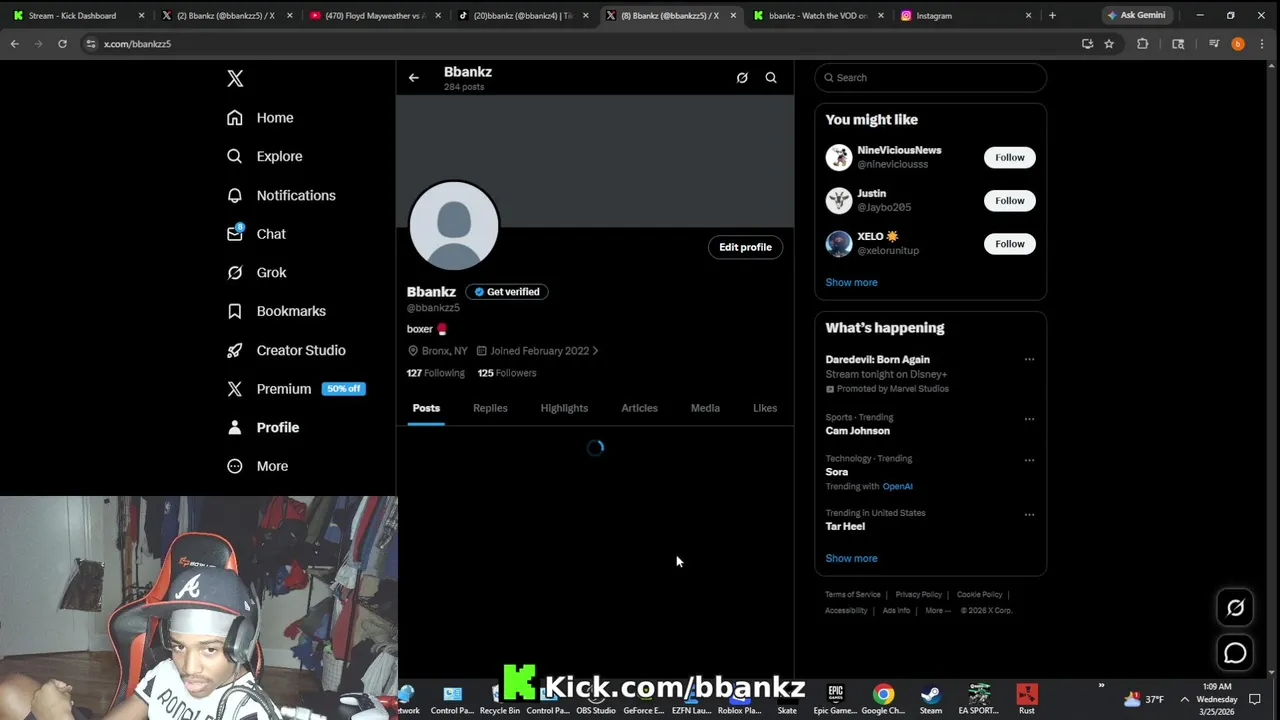Click the browser Back arrow
The width and height of the screenshot is (1280, 720).
pyautogui.click(x=14, y=44)
